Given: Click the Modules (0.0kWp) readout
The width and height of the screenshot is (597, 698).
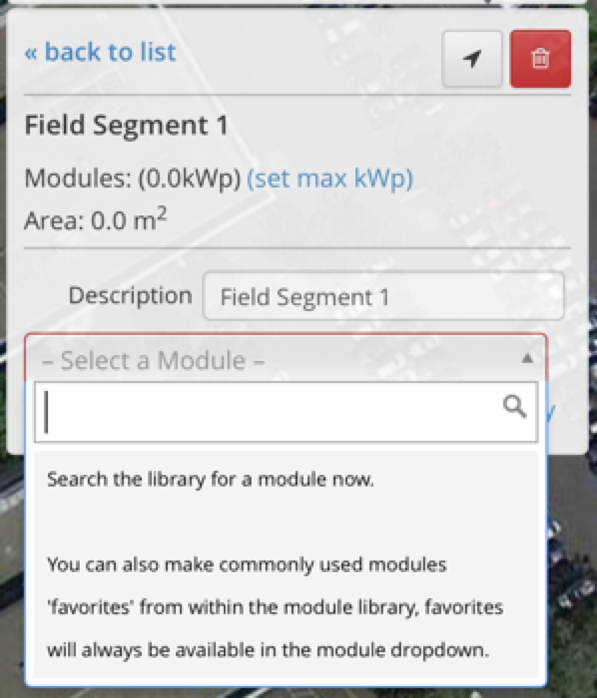Looking at the screenshot, I should pyautogui.click(x=133, y=179).
